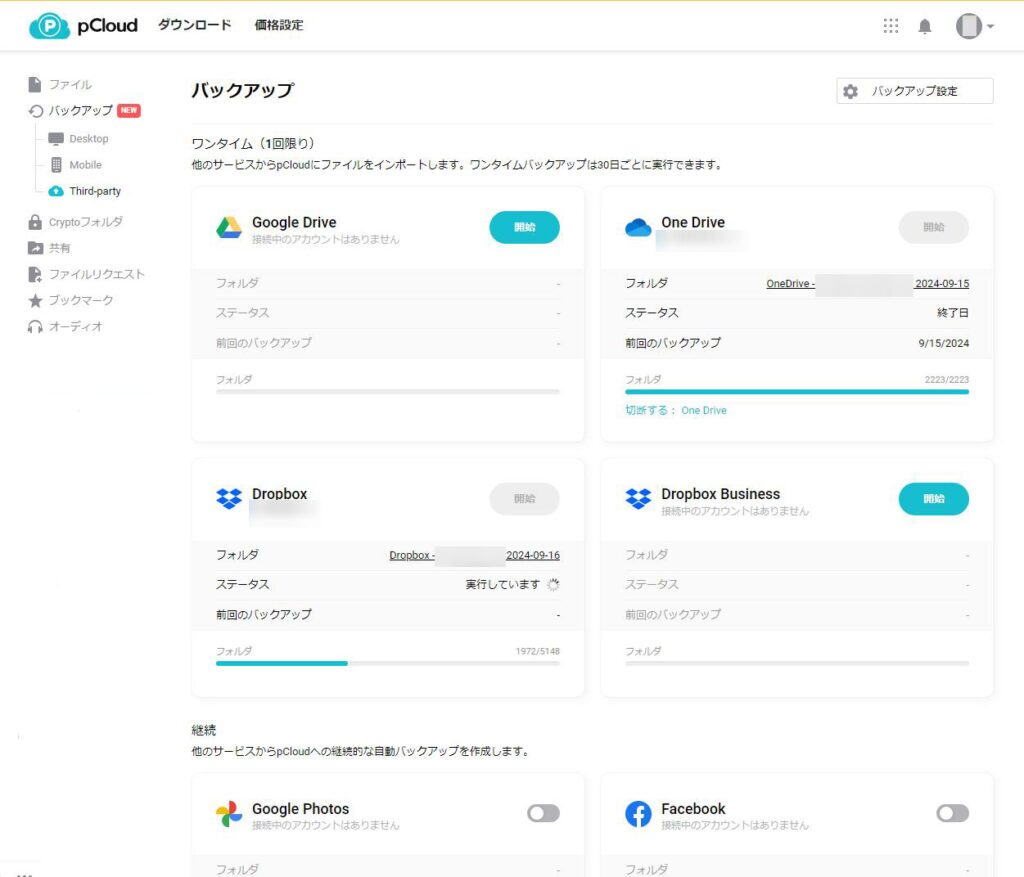Click the NEW badge beside バックアップ
This screenshot has height=877, width=1024.
point(129,110)
